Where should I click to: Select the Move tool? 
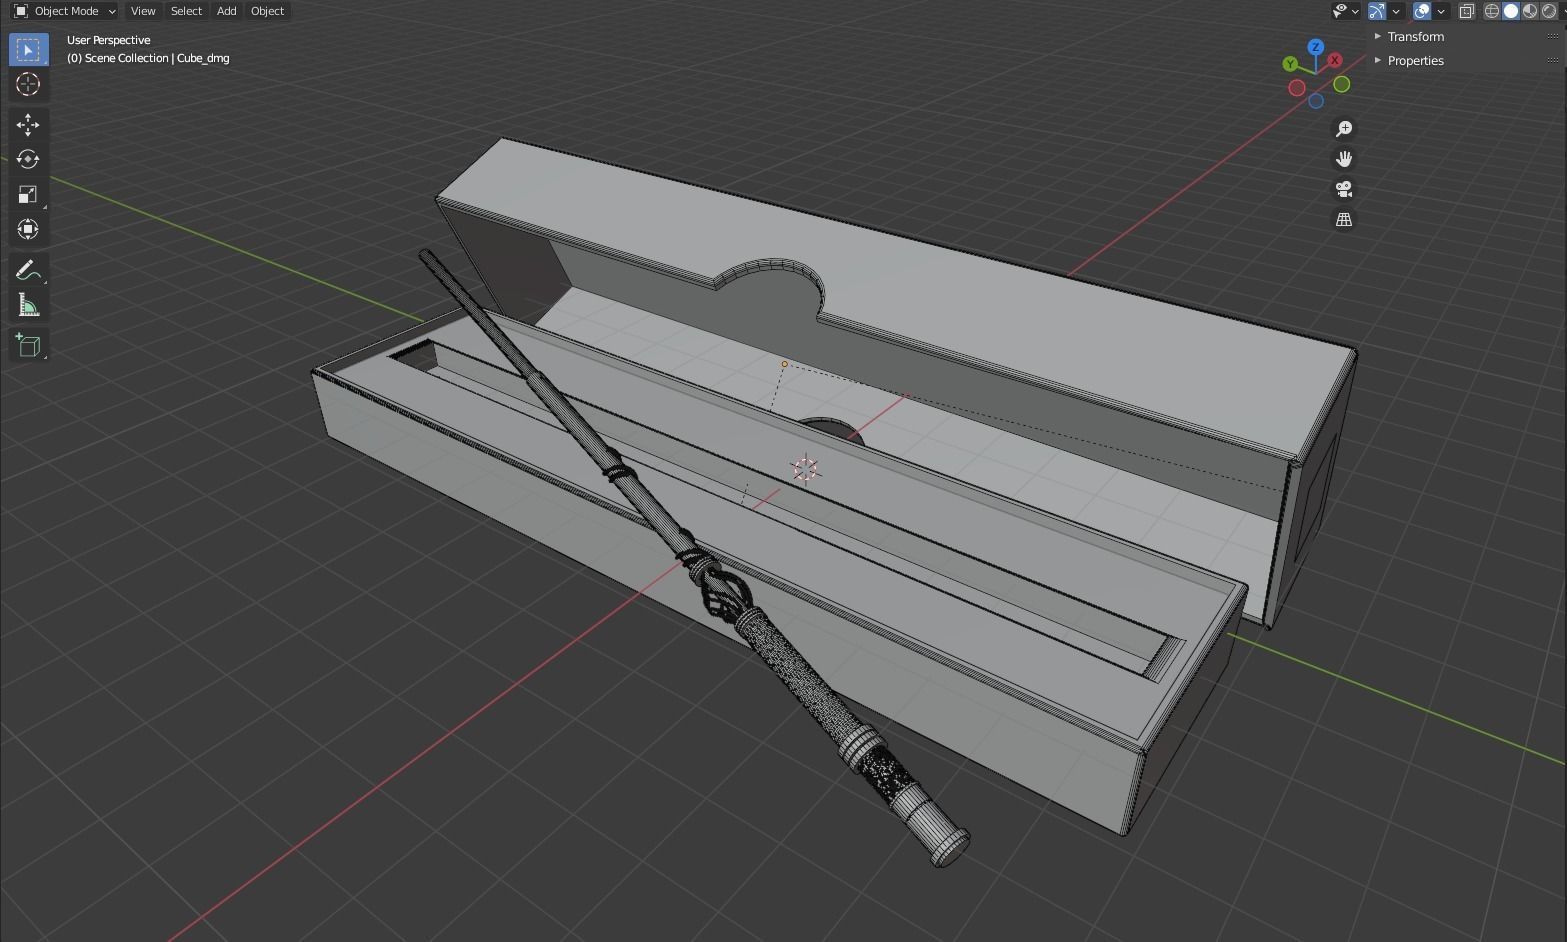click(x=28, y=124)
